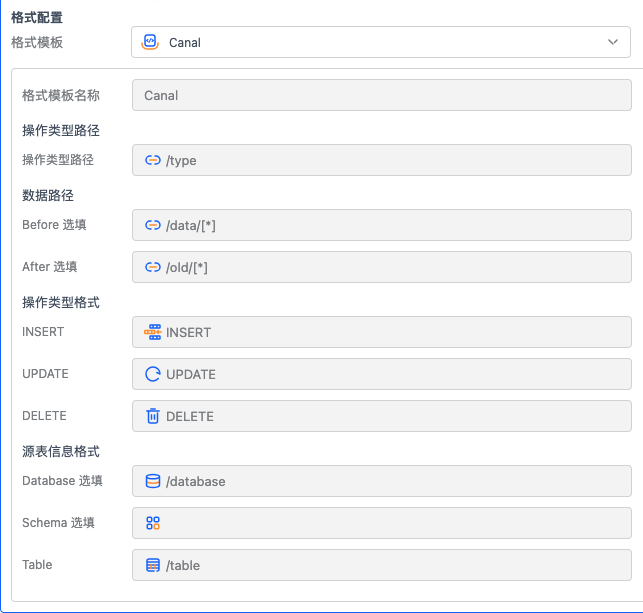Click the 格式模板名称 label

[x=61, y=95]
